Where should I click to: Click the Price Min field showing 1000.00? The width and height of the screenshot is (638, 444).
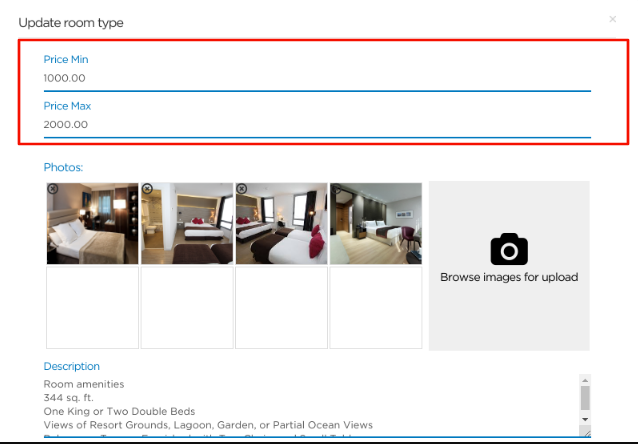coord(317,78)
